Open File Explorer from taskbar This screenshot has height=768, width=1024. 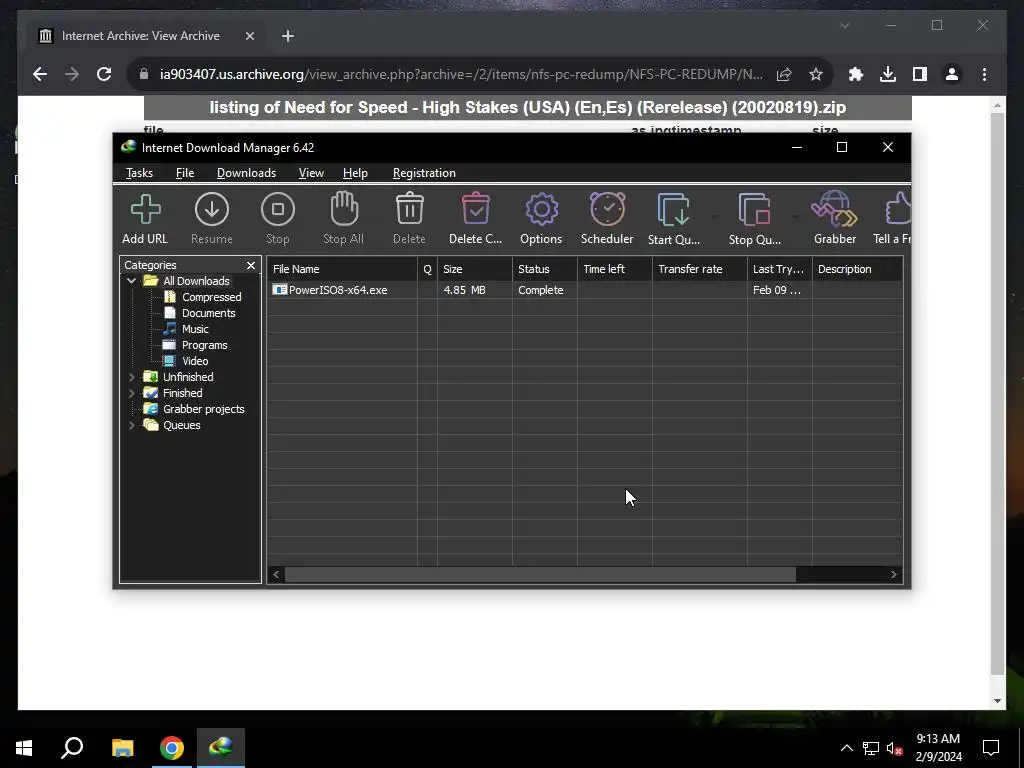pos(122,748)
